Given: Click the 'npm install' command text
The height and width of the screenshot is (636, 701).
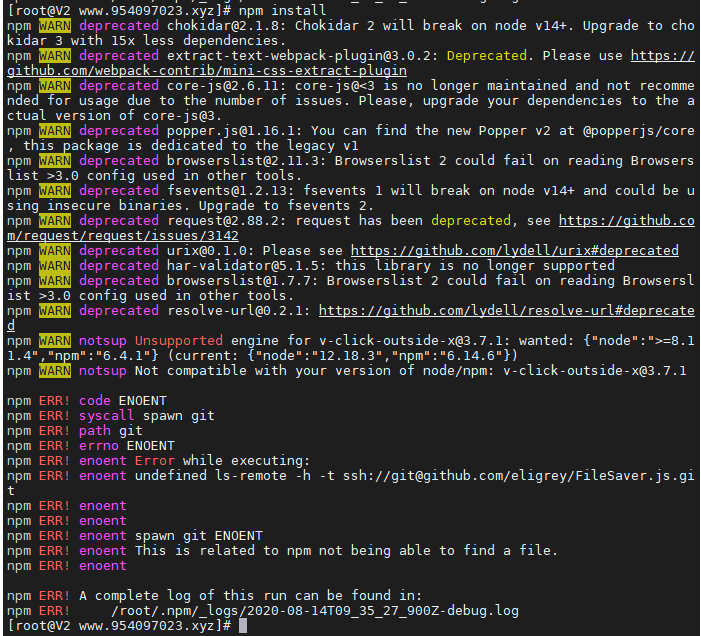Looking at the screenshot, I should pos(283,10).
